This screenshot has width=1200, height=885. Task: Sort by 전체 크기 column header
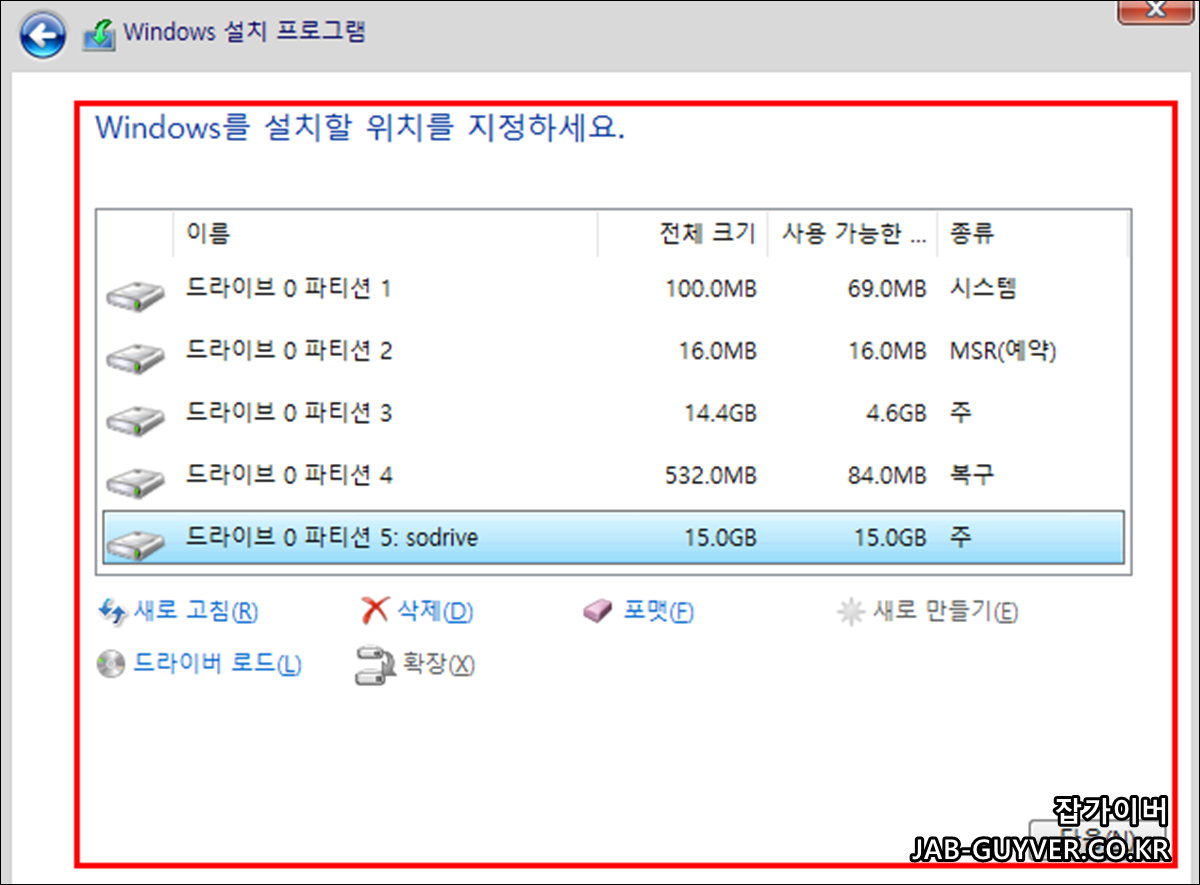[683, 234]
